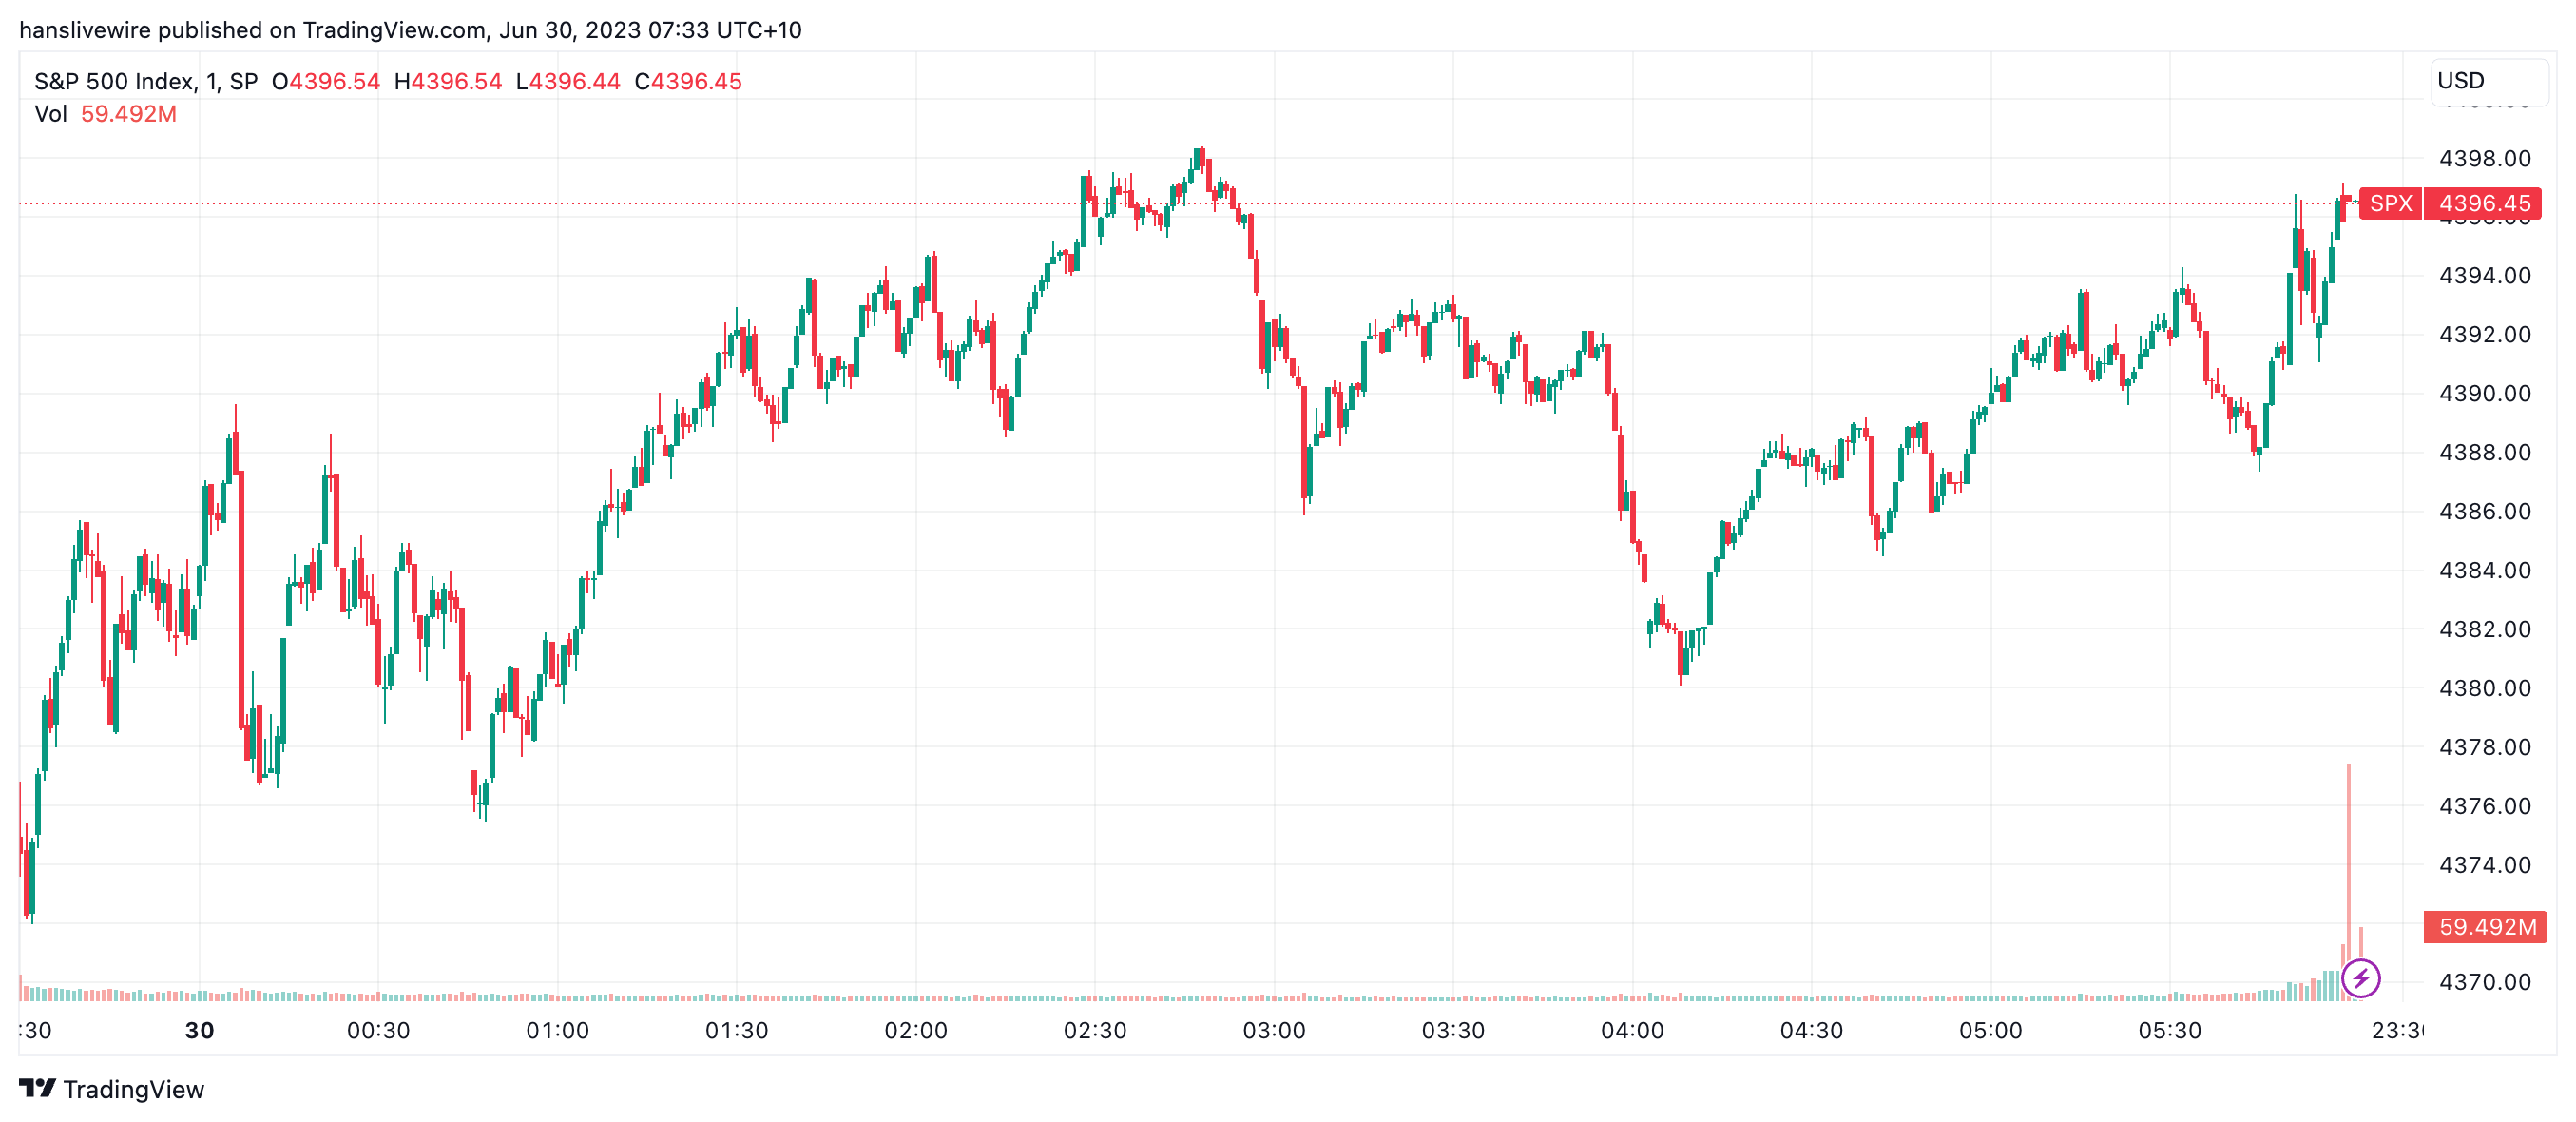Click the 01:00 time axis label
Screen dimensions: 2576x1122
[557, 1031]
